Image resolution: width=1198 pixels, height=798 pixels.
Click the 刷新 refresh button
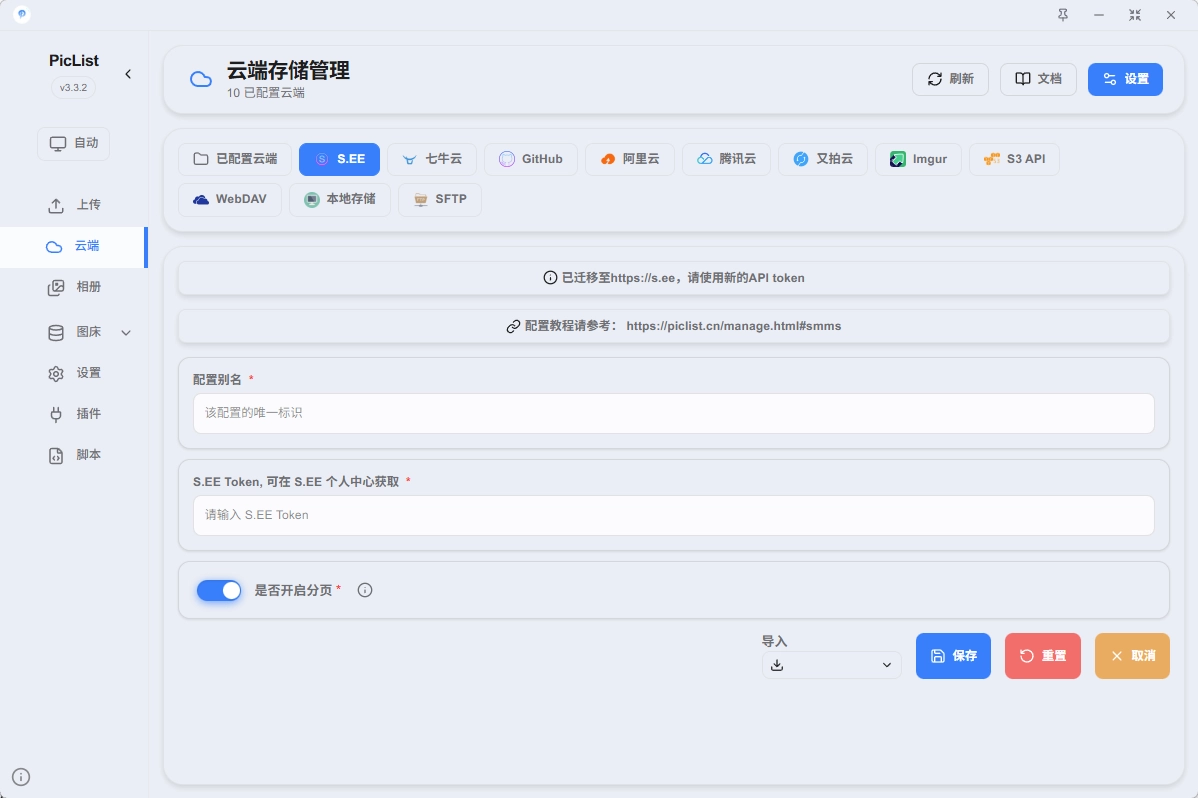coord(950,79)
